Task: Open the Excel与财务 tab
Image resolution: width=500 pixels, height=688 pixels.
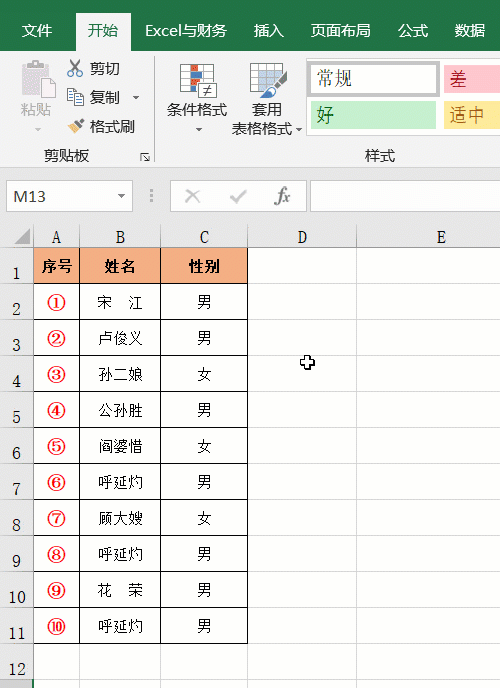Action: pos(186,31)
